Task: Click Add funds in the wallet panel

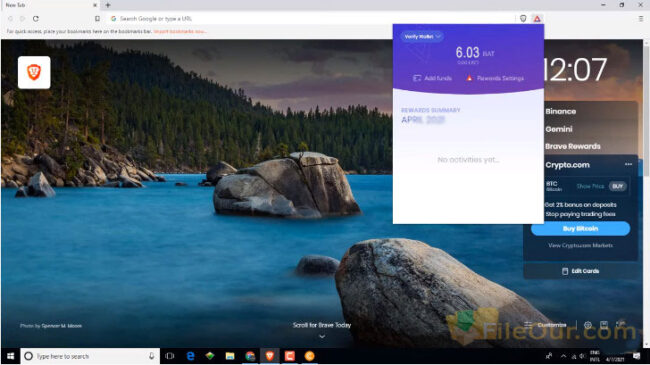Action: pos(432,78)
